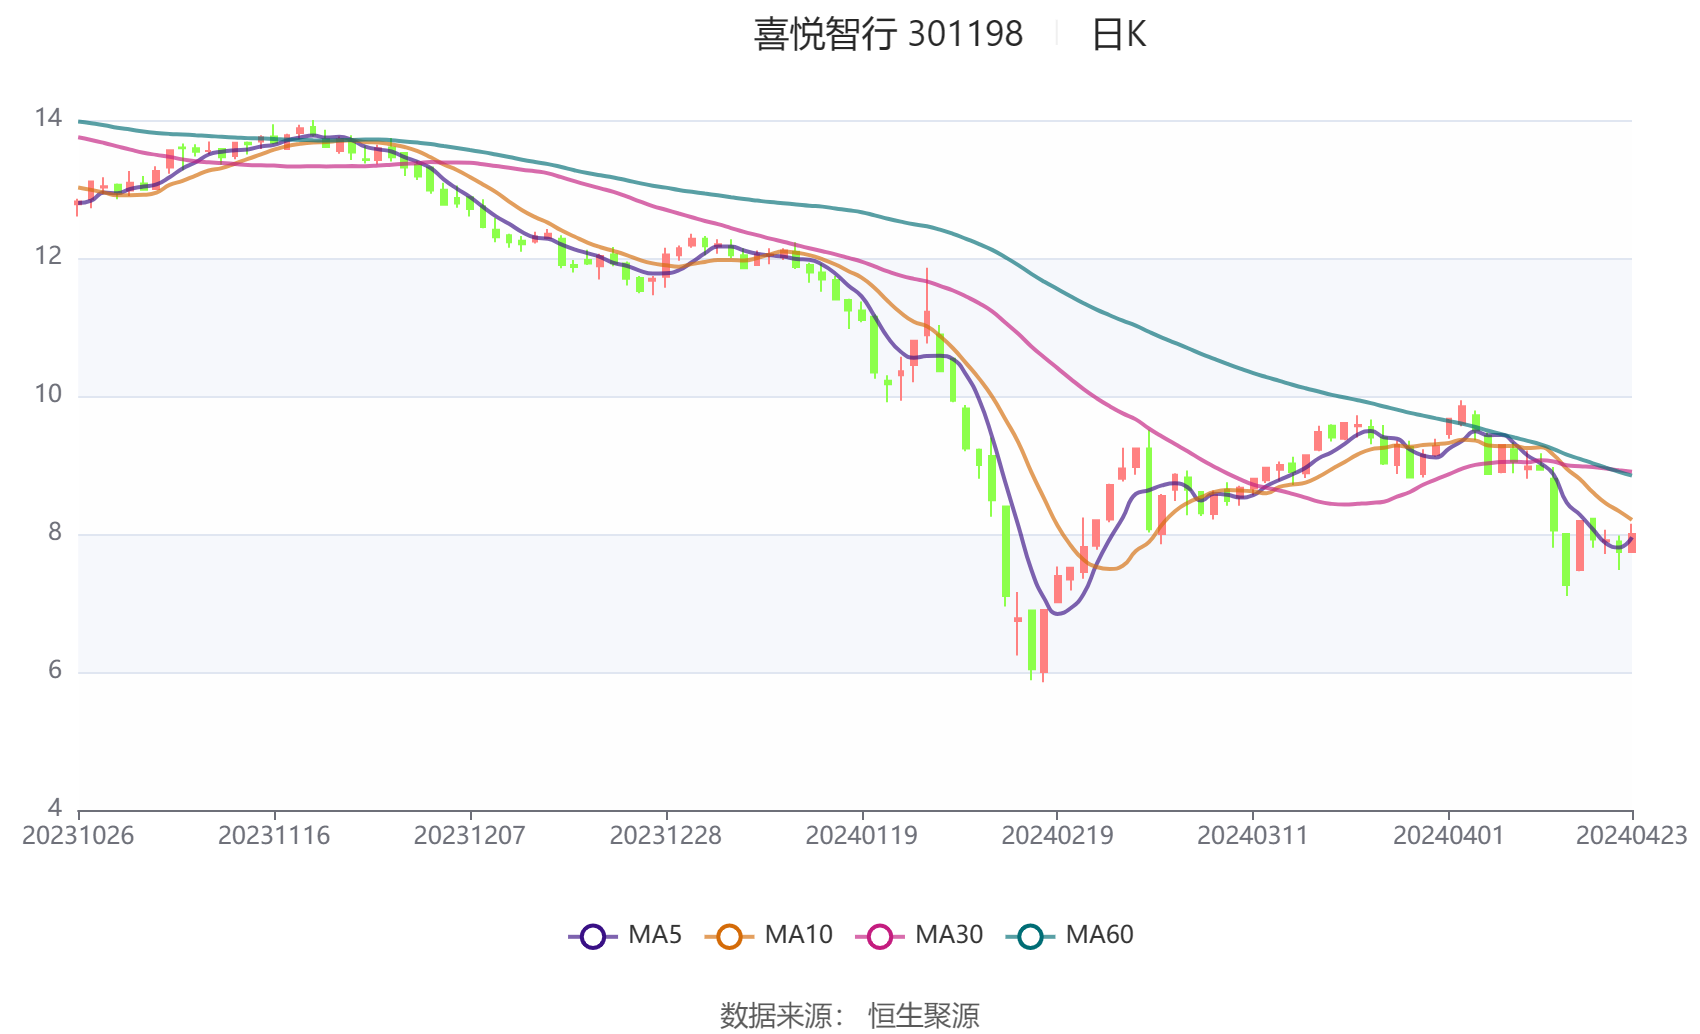Click the 20240311 date axis label
The image size is (1700, 1034).
pos(1253,836)
